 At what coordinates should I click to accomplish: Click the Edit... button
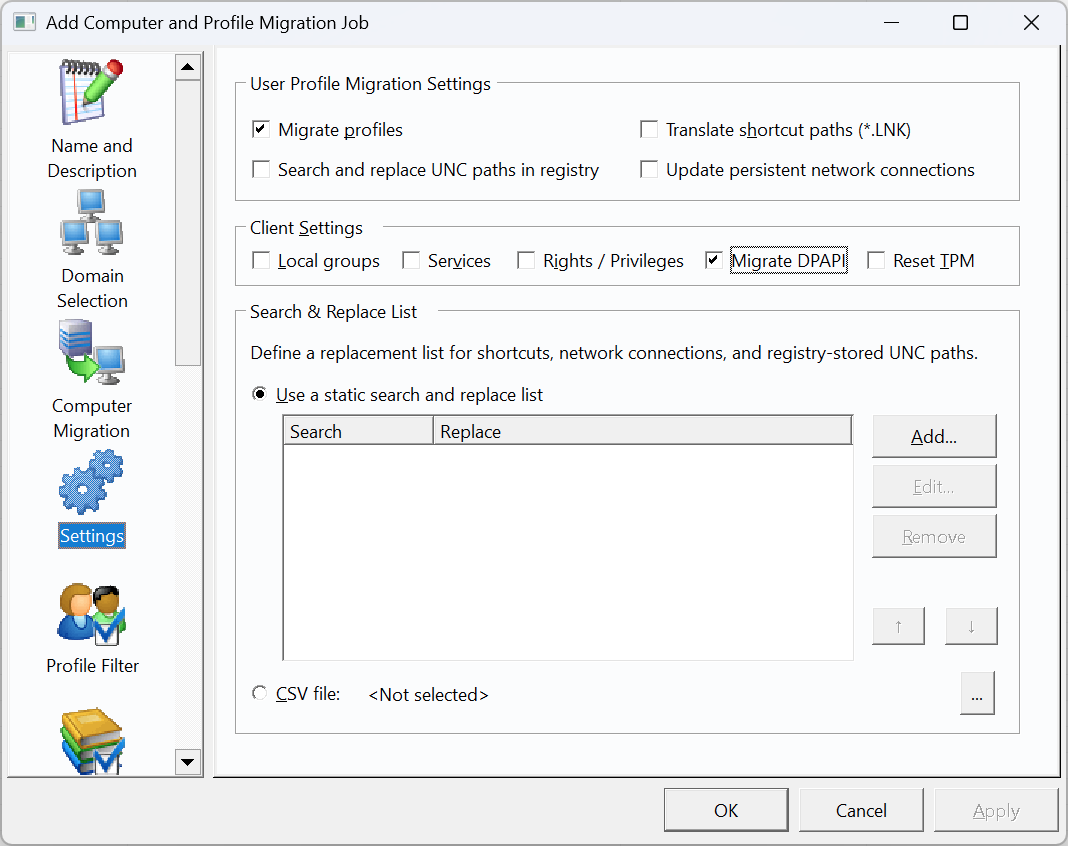point(934,486)
